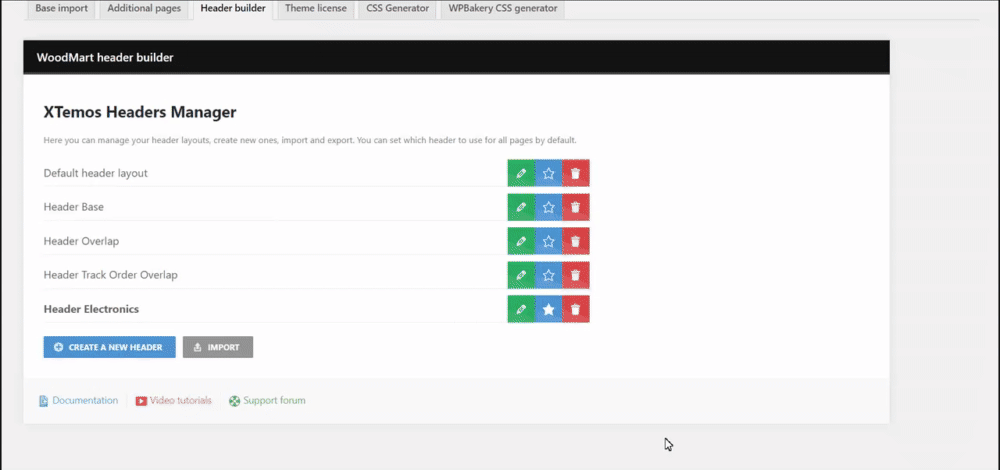Edit Header Electronics with pencil icon

521,309
